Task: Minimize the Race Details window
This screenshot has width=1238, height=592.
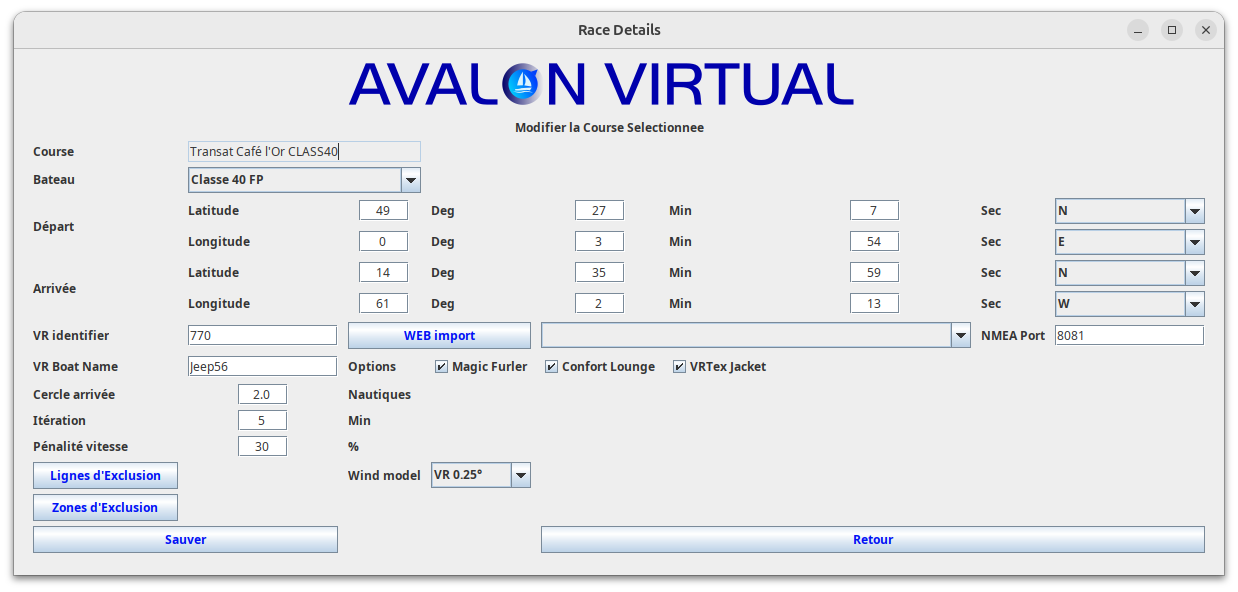Action: 1138,30
